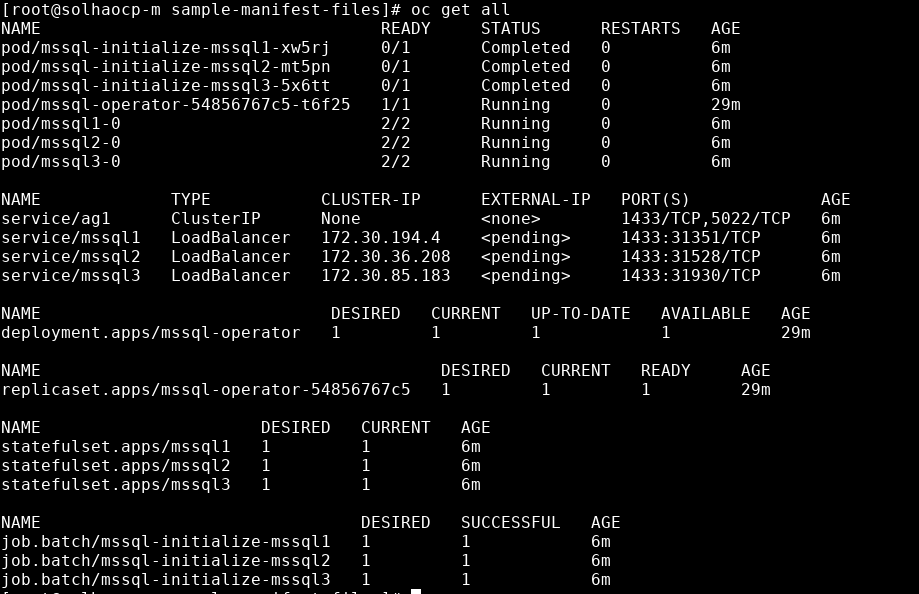Select service/mssql2 name
The image size is (919, 594).
click(x=71, y=257)
